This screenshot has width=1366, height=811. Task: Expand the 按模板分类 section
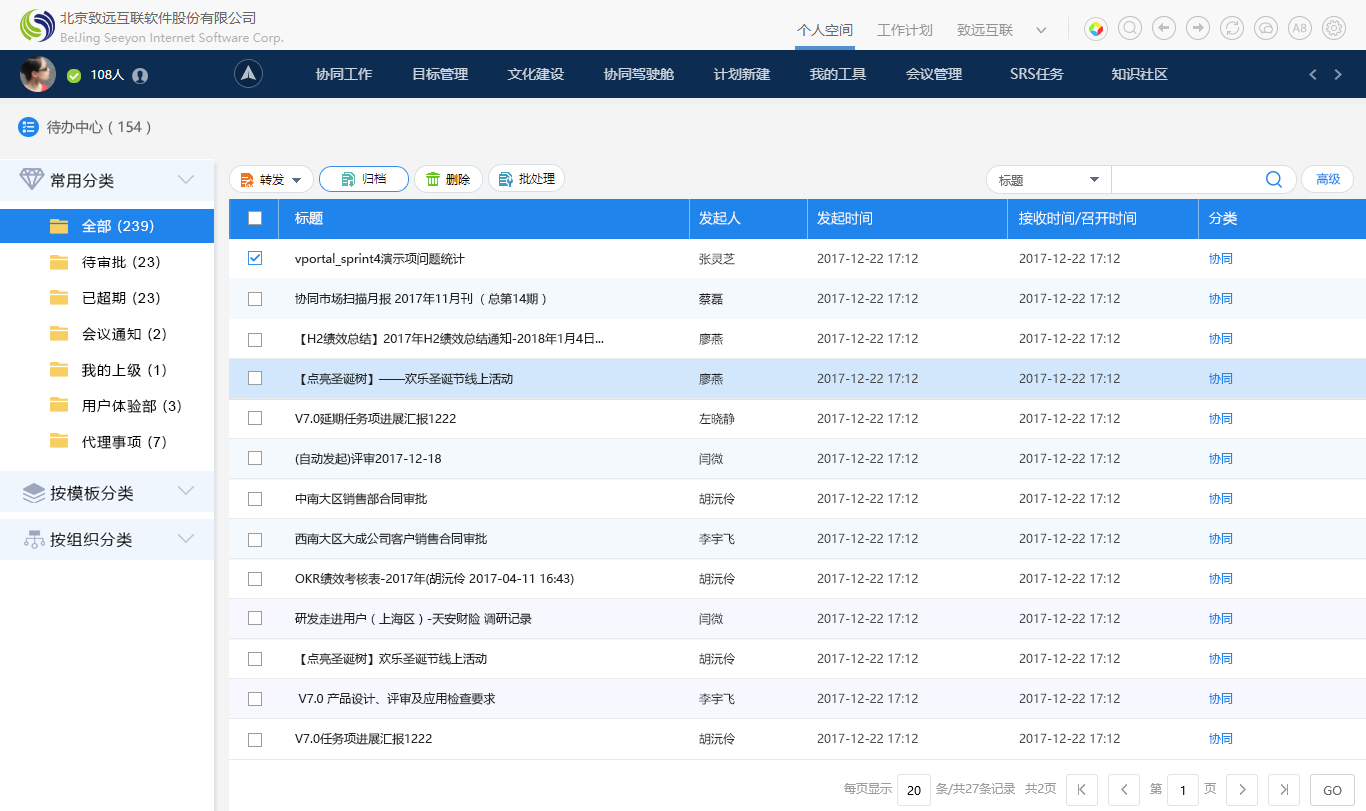[x=186, y=491]
